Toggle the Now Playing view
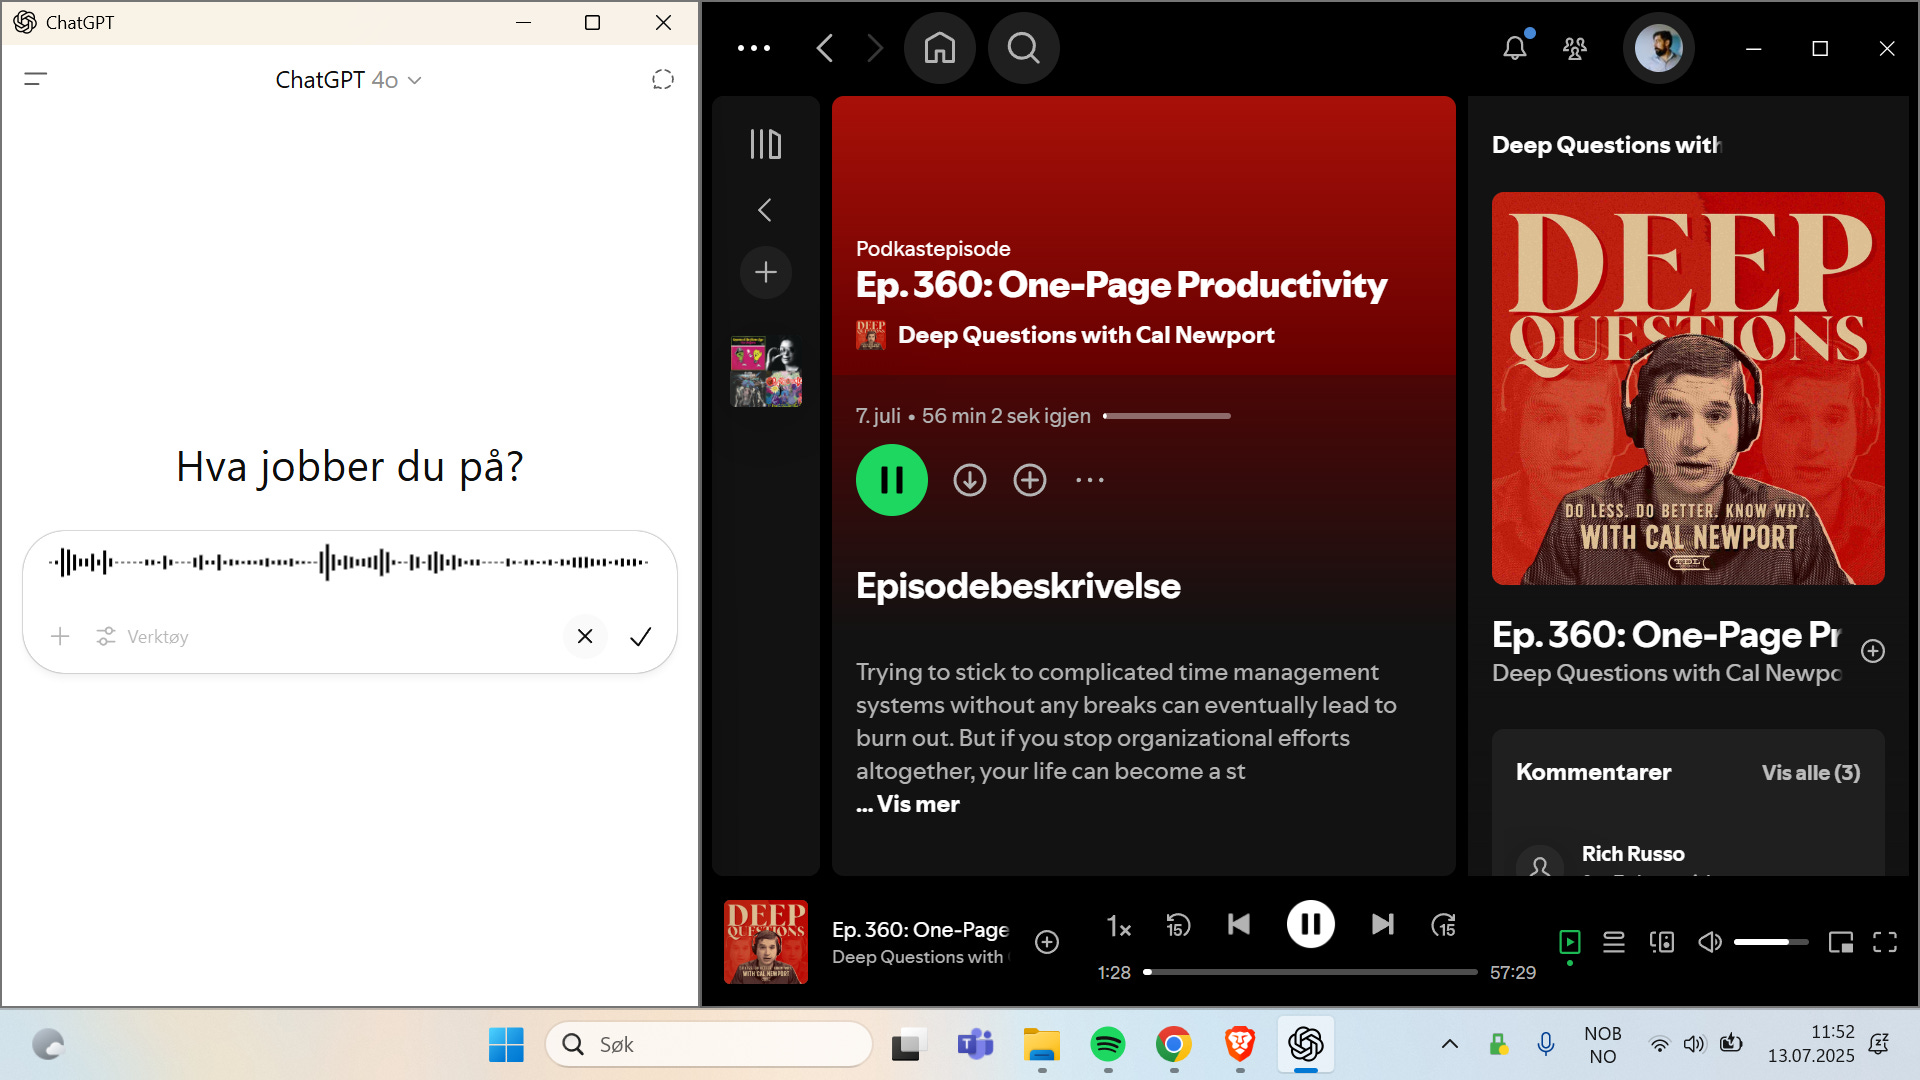 (x=1569, y=942)
